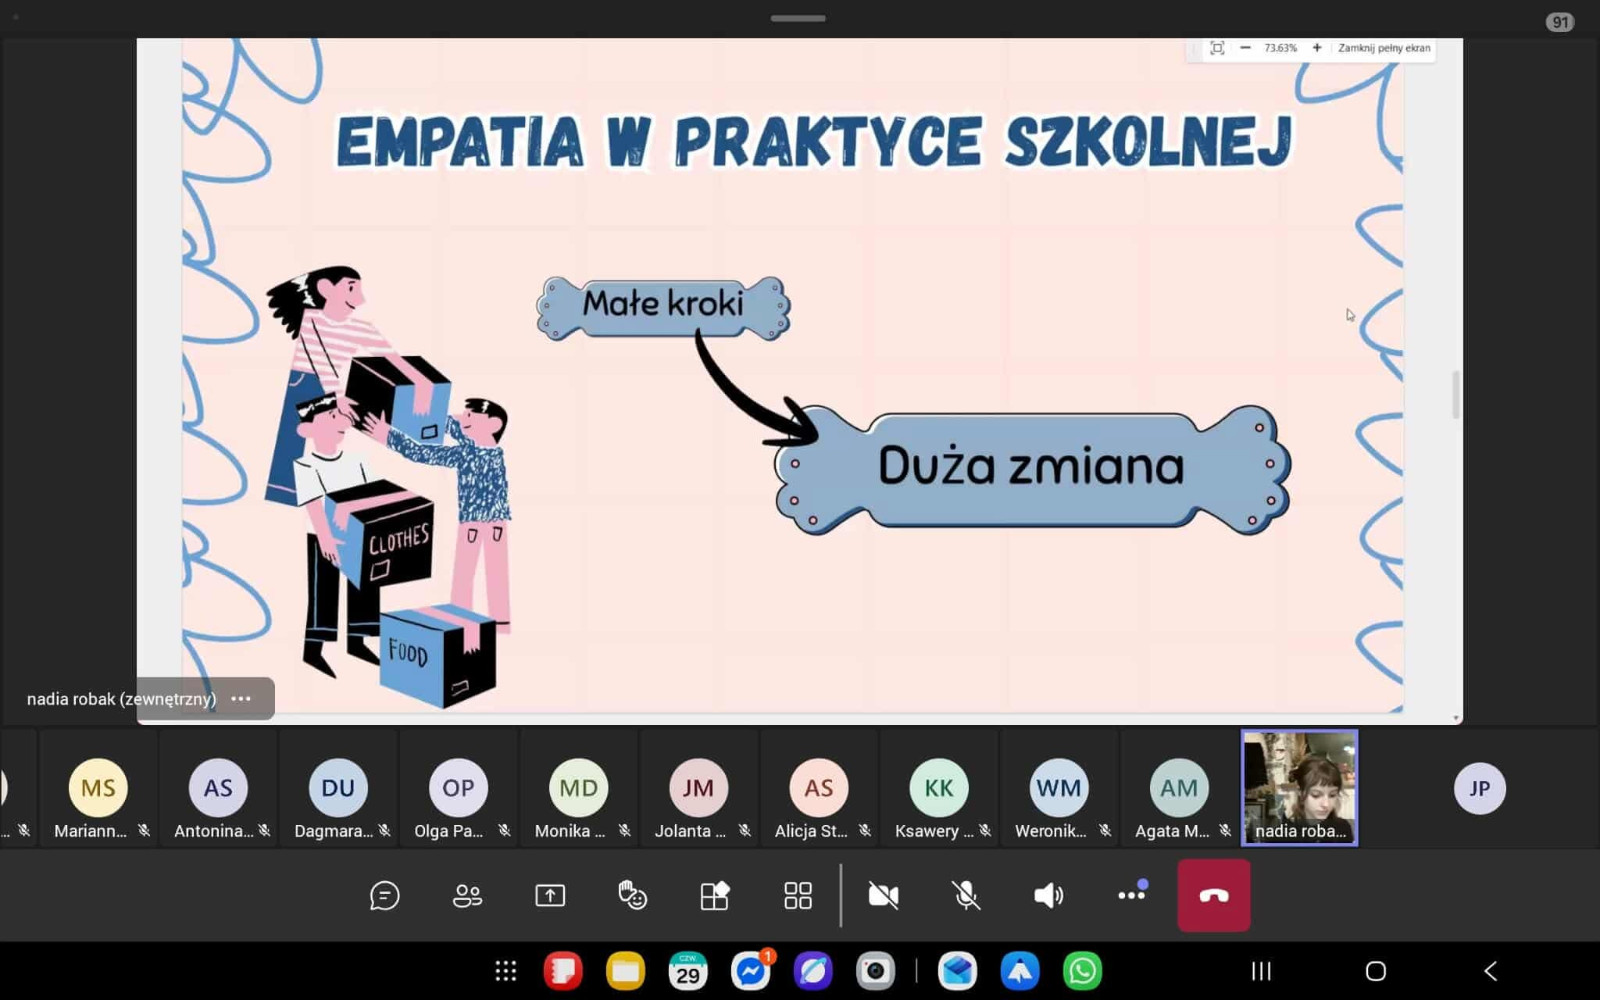This screenshot has width=1600, height=1000.
Task: Open the meeting chat panel
Action: 385,895
